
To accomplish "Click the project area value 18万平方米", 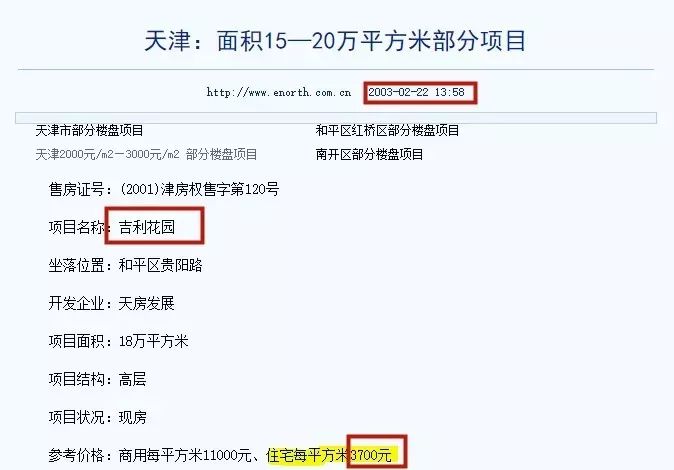I will click(x=153, y=341).
